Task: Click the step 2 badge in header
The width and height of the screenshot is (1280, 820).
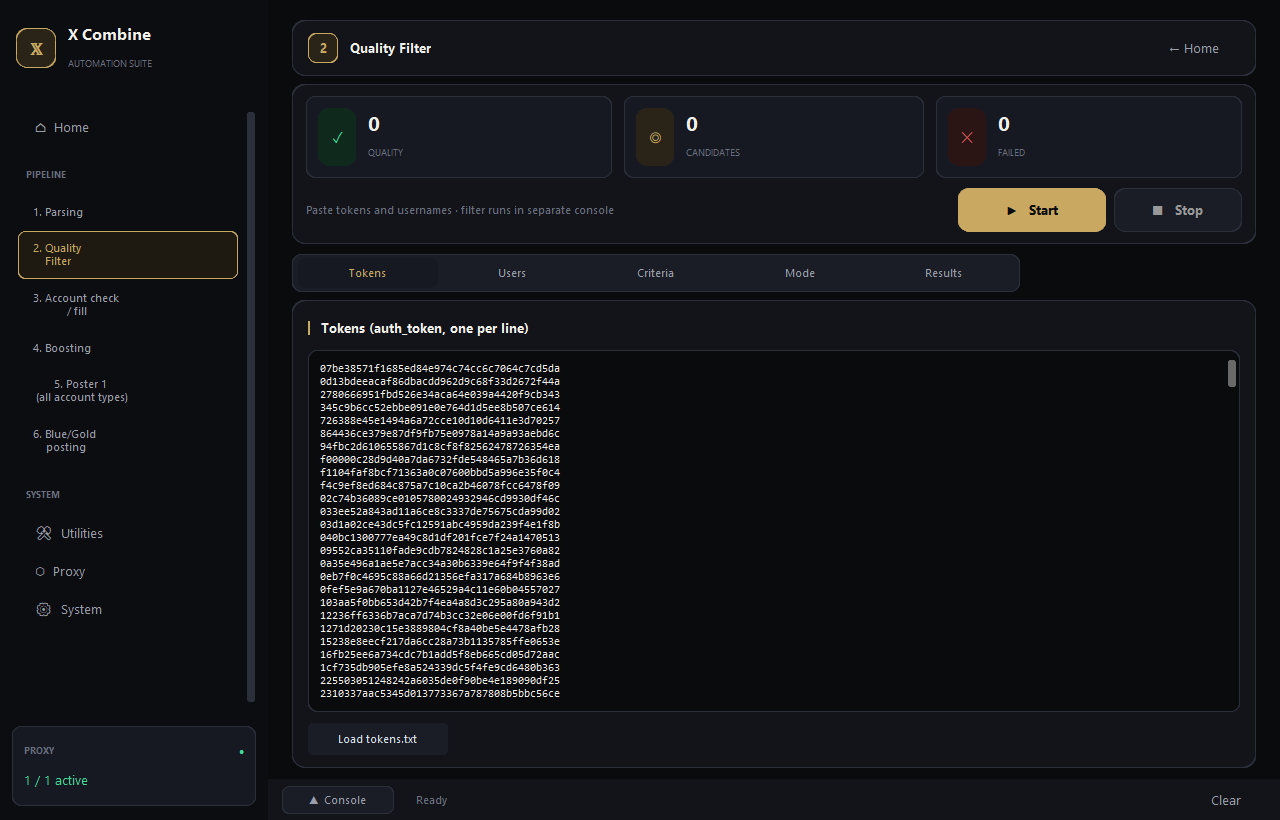Action: pos(322,48)
